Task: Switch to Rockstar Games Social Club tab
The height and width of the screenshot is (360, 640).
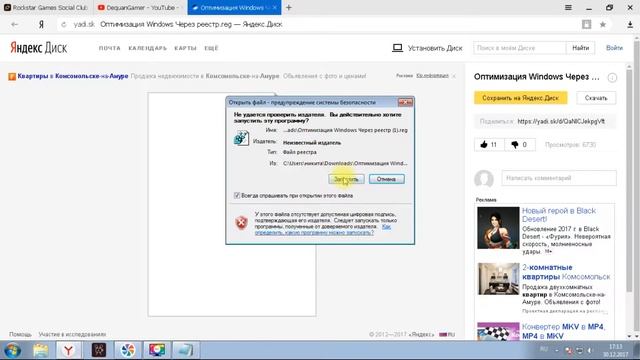Action: (46, 7)
